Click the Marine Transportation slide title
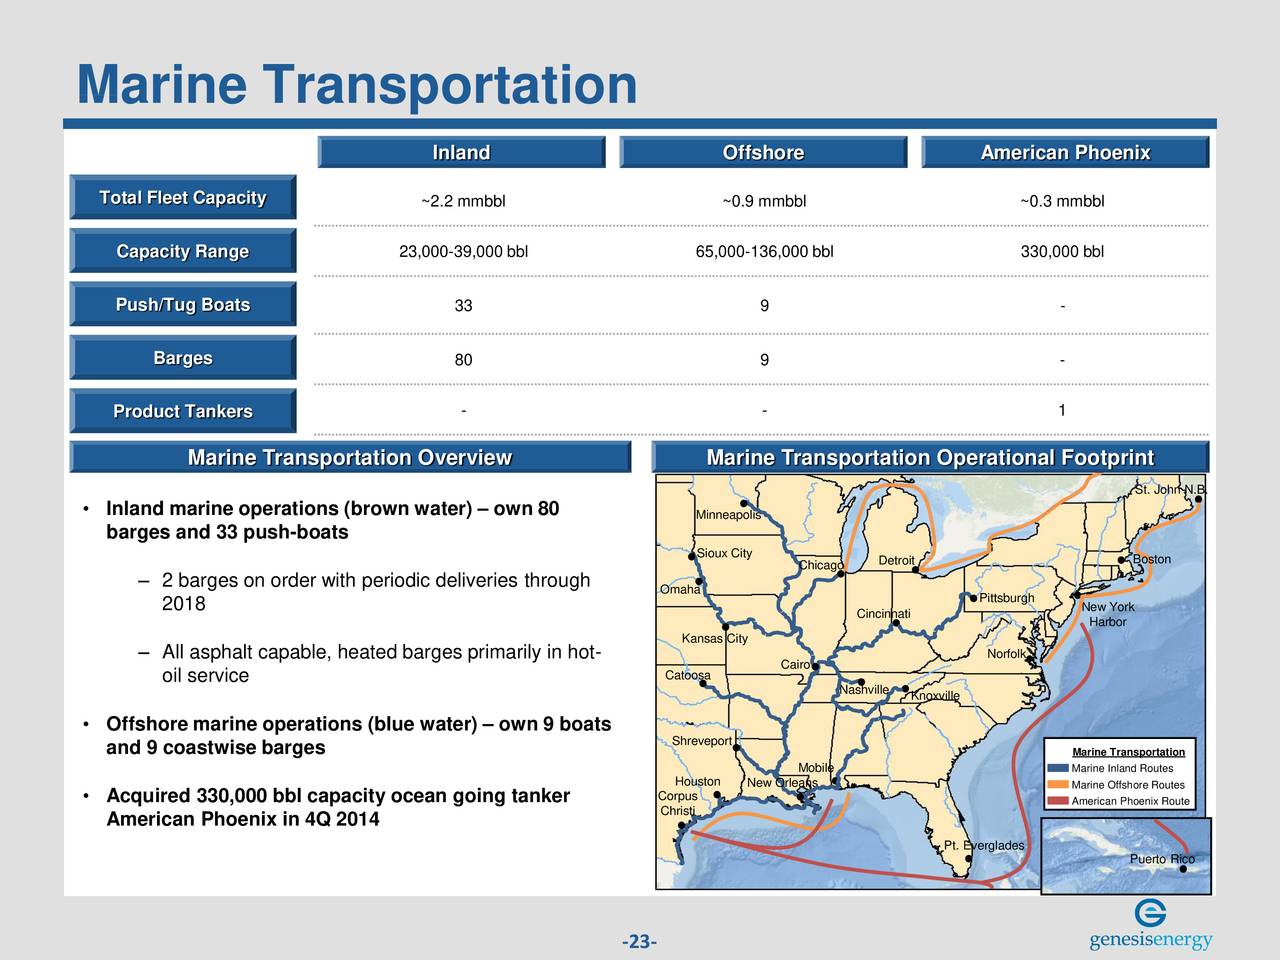1280x960 pixels. pyautogui.click(x=357, y=84)
